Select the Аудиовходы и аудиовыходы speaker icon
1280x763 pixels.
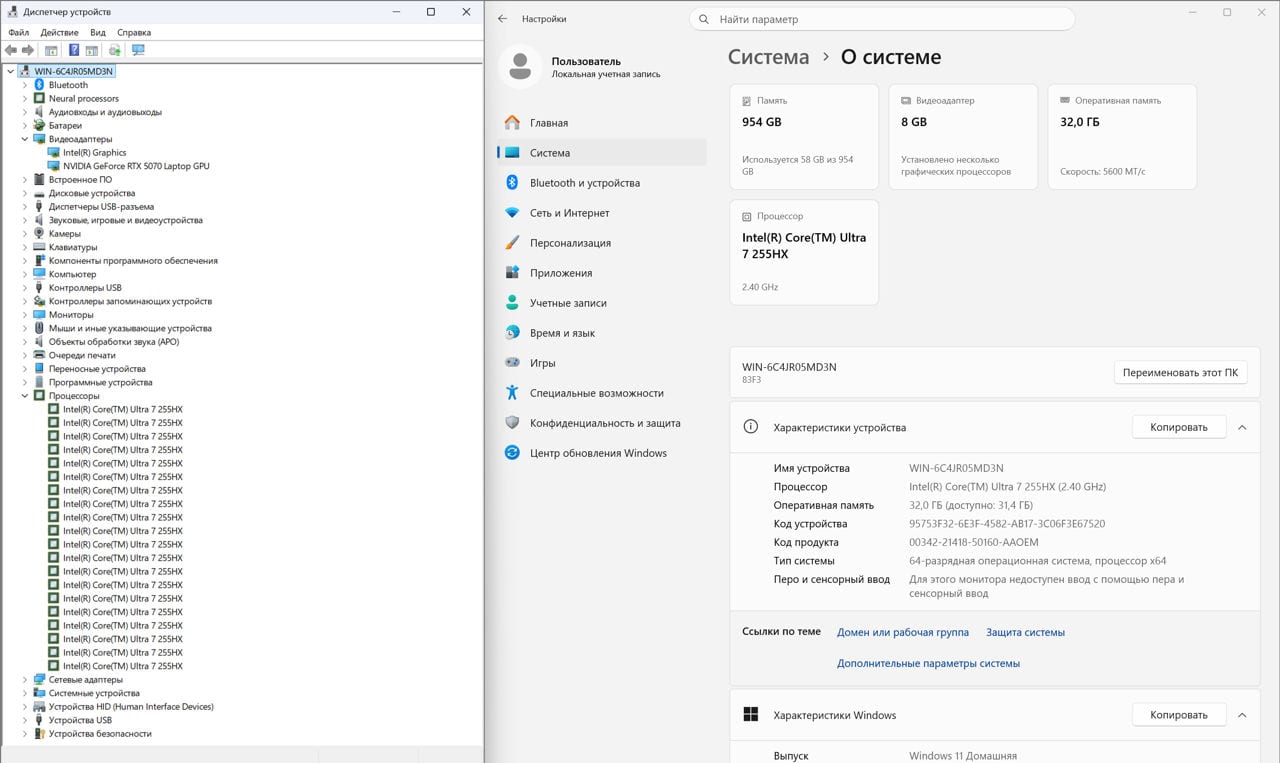[39, 112]
